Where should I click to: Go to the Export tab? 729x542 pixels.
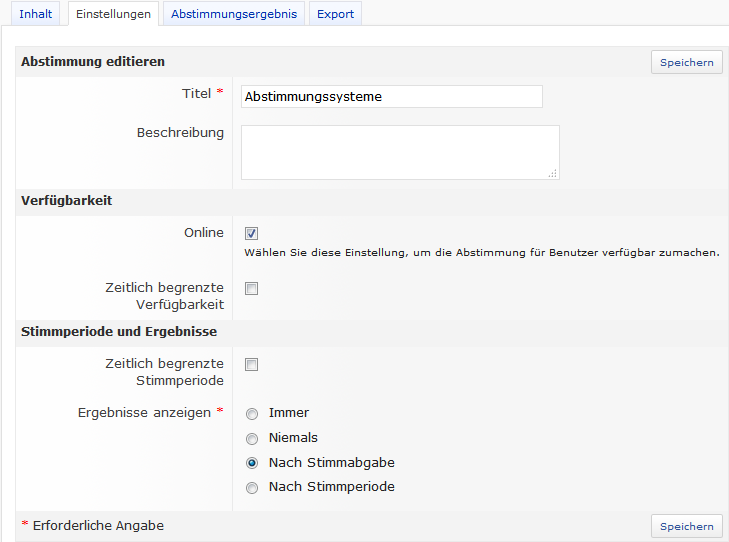[335, 14]
